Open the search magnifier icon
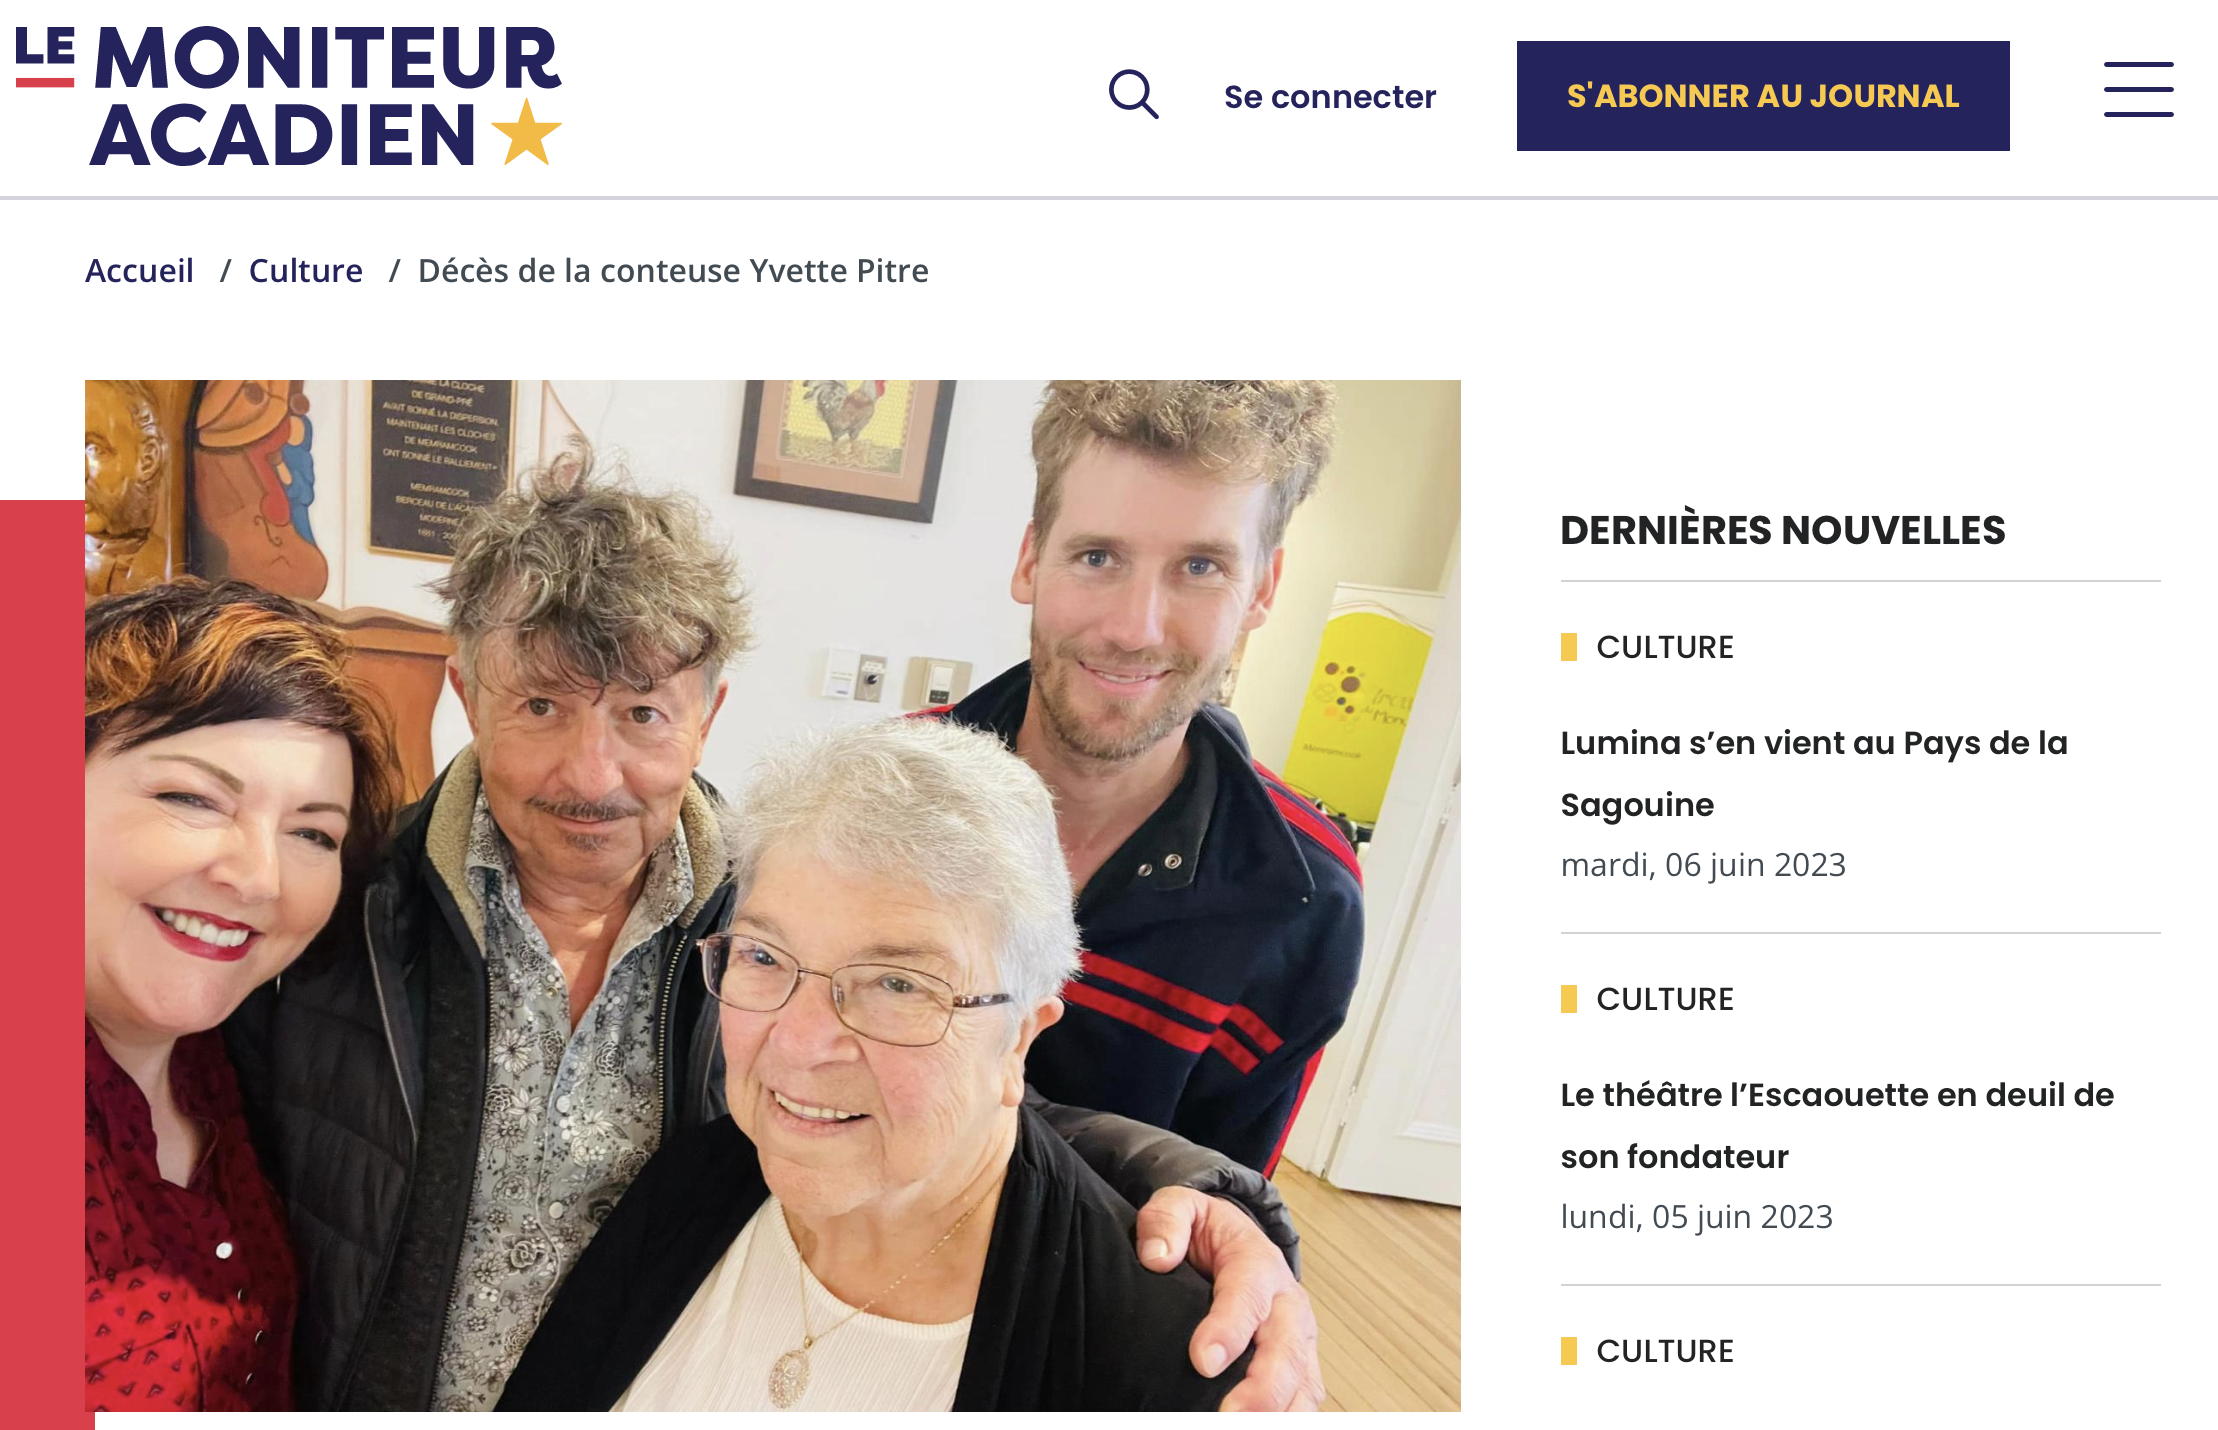The height and width of the screenshot is (1430, 2218). (1133, 95)
